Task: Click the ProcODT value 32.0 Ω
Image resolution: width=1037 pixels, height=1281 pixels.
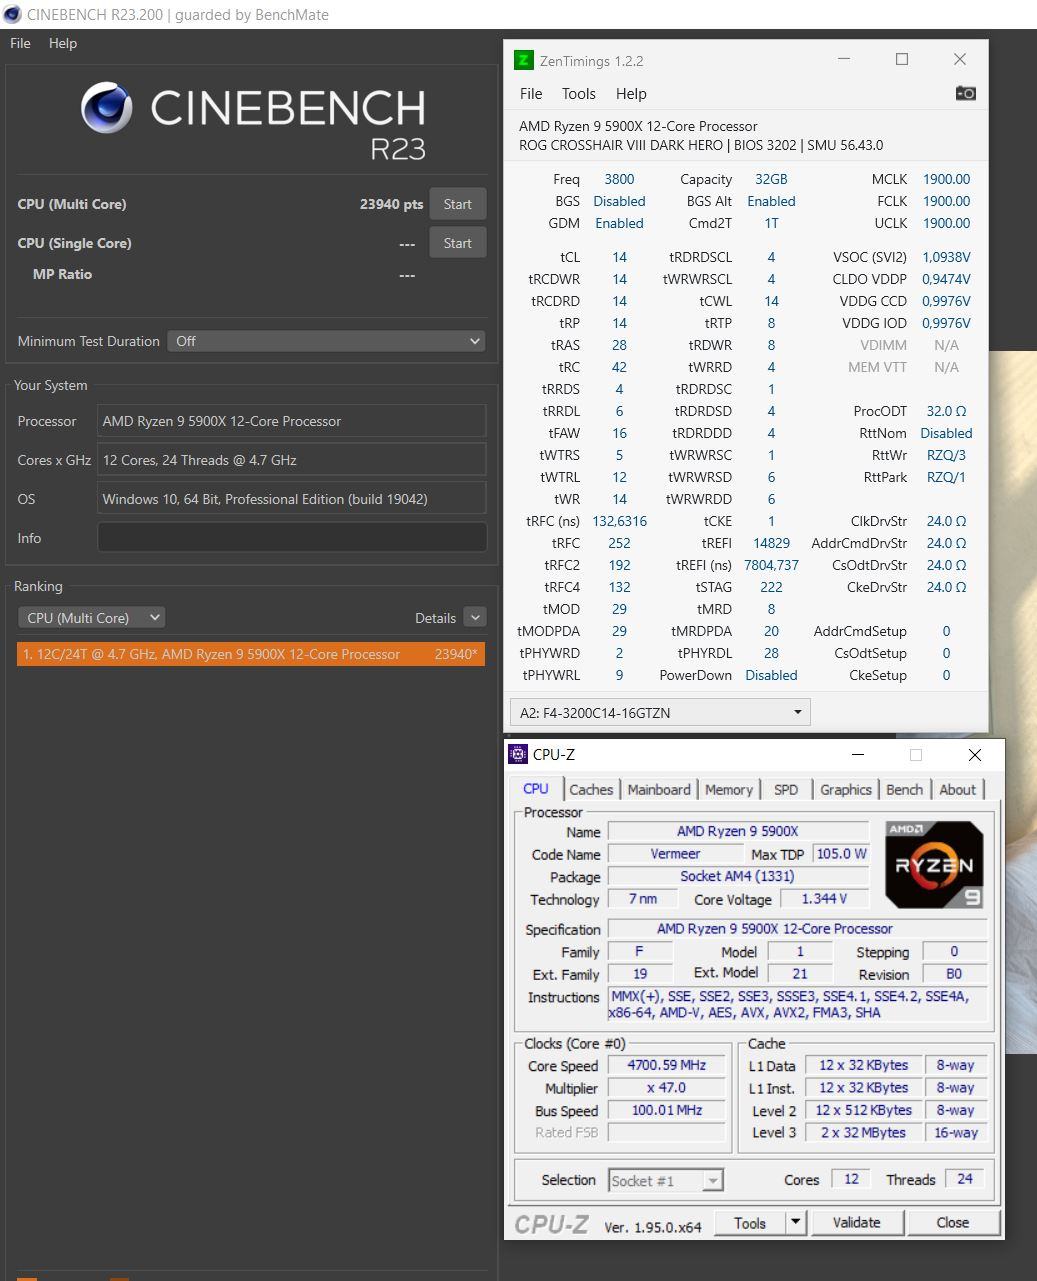Action: (x=946, y=411)
